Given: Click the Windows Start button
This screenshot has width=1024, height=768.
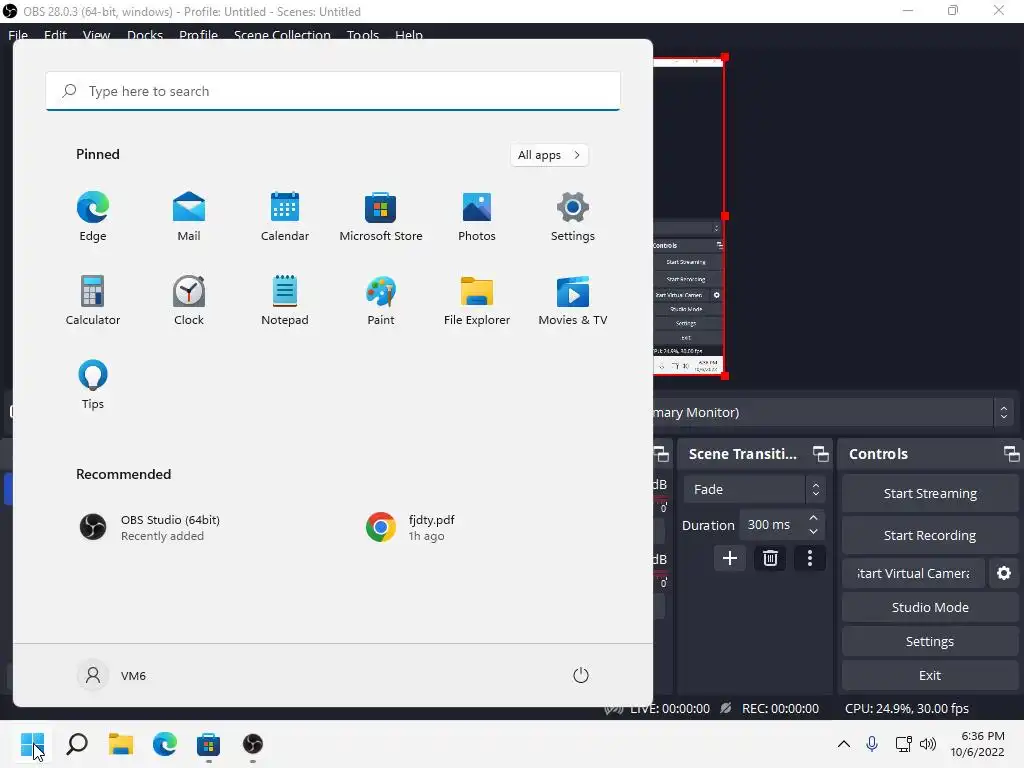Looking at the screenshot, I should pyautogui.click(x=33, y=744).
